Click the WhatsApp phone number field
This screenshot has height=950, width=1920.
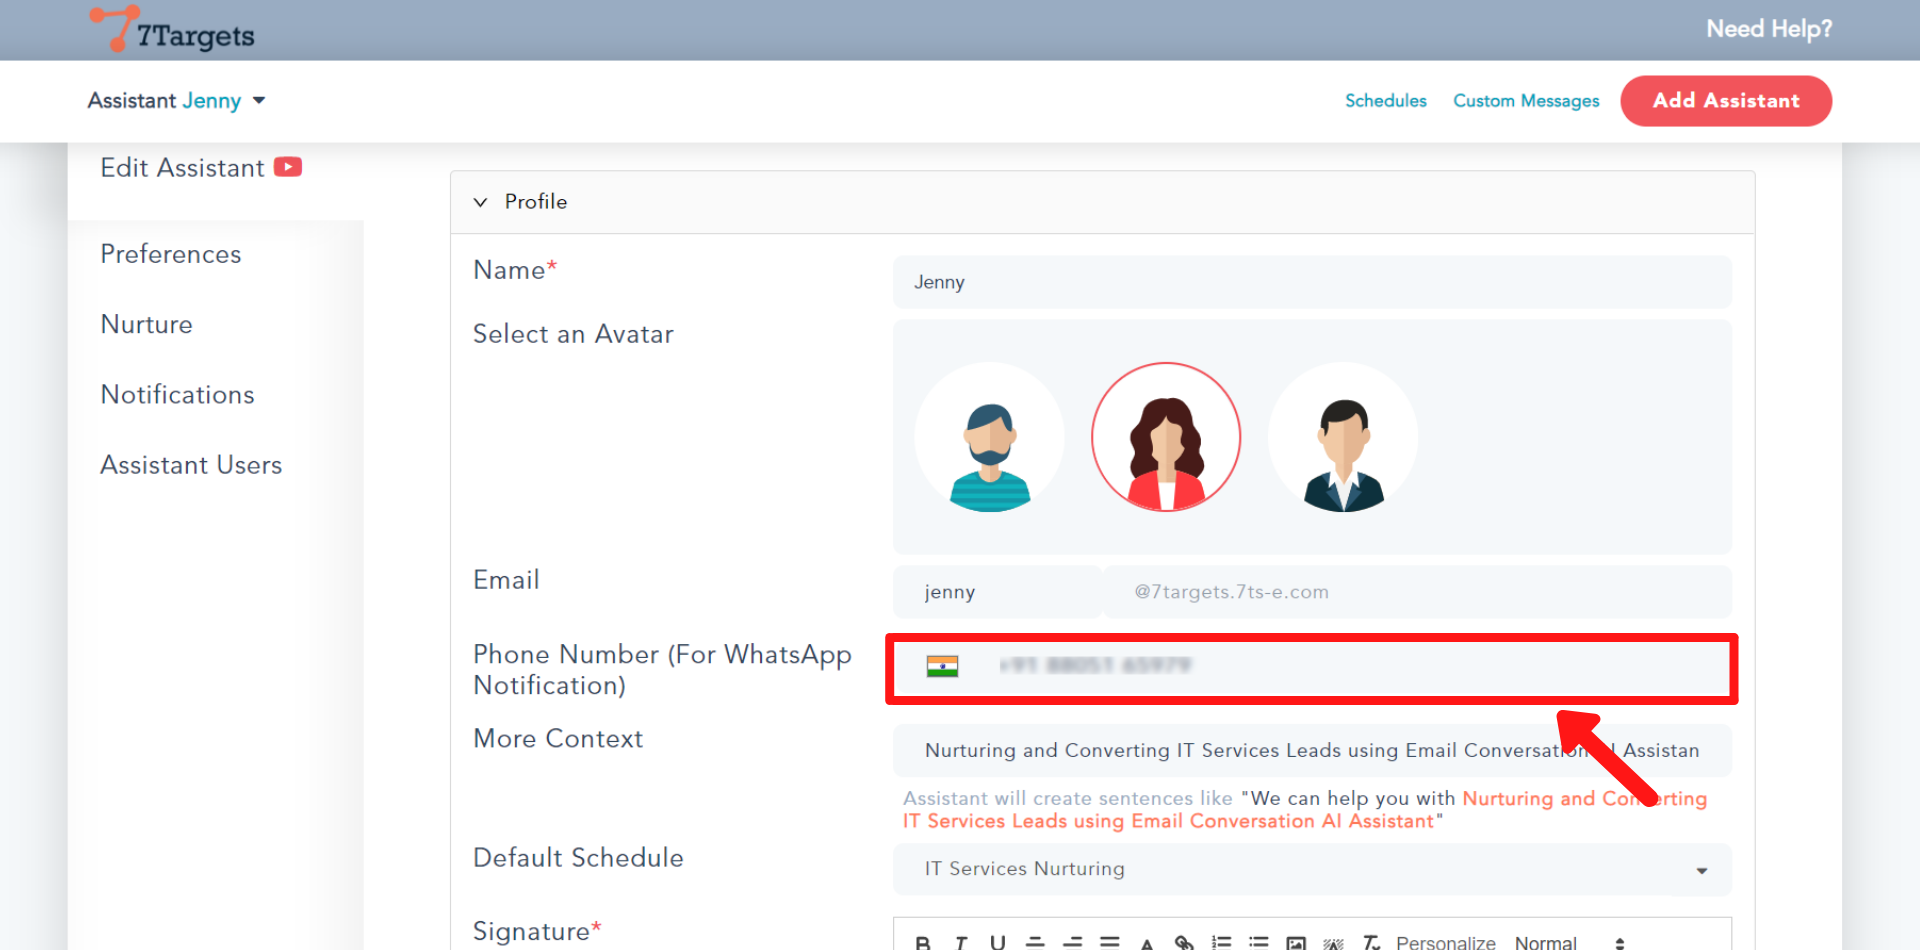(x=1312, y=669)
